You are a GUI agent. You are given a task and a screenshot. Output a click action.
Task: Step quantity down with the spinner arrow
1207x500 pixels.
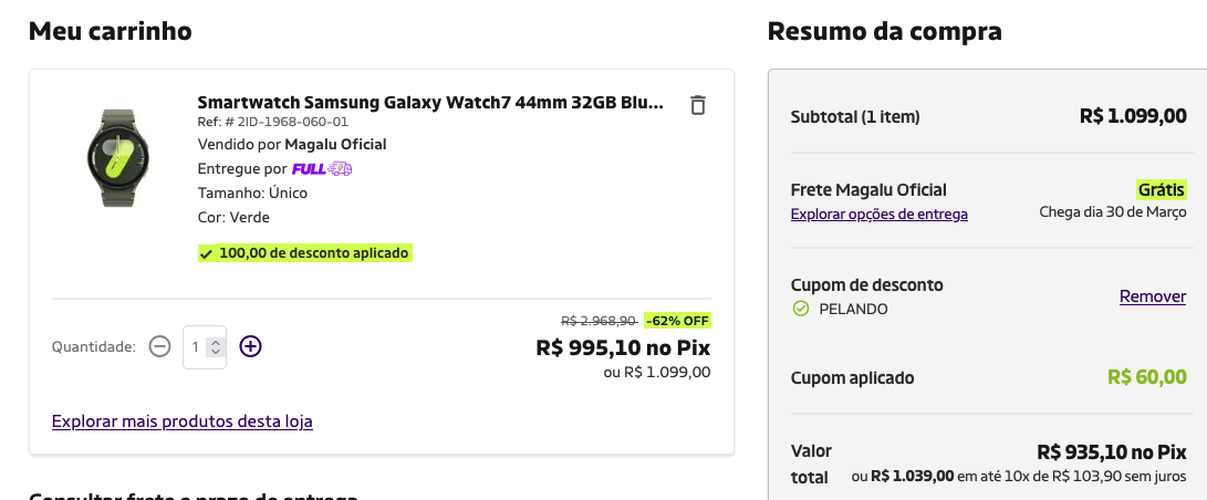point(213,352)
